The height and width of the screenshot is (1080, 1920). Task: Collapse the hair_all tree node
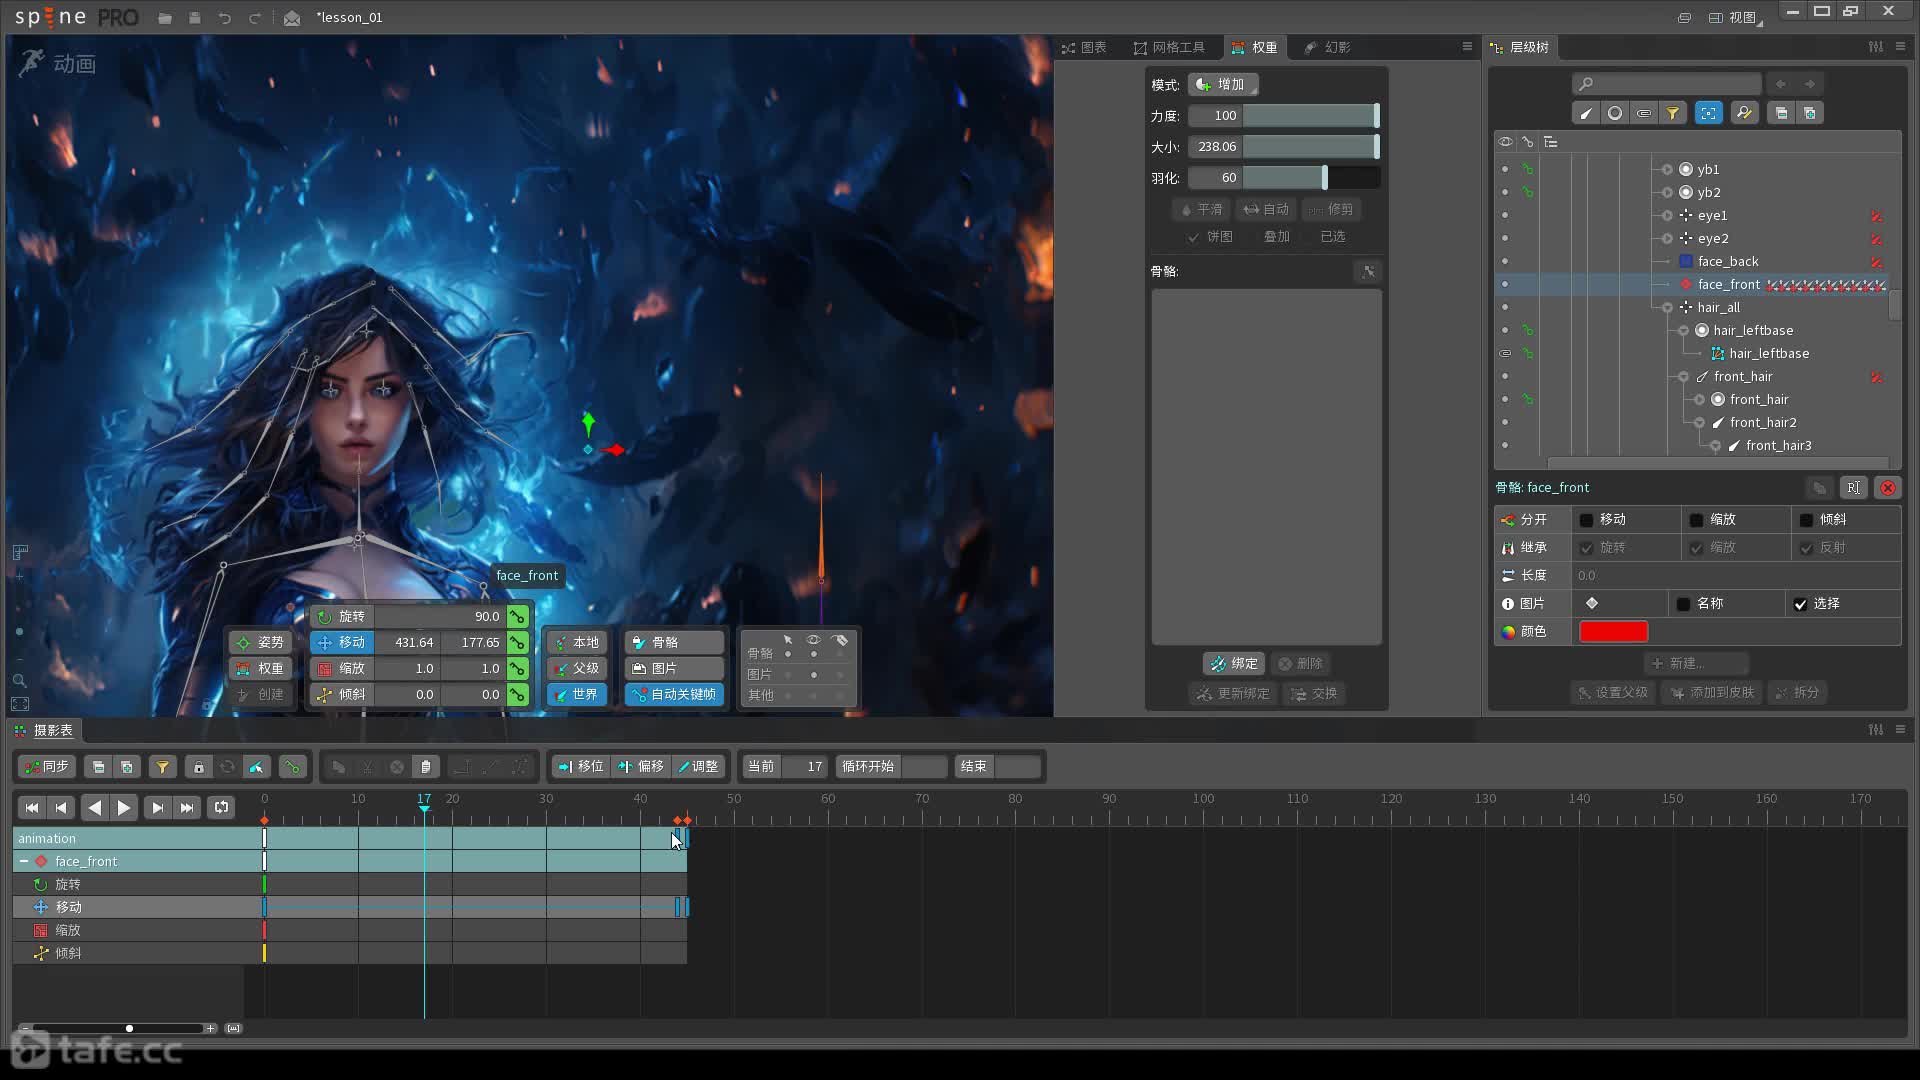click(x=1667, y=308)
